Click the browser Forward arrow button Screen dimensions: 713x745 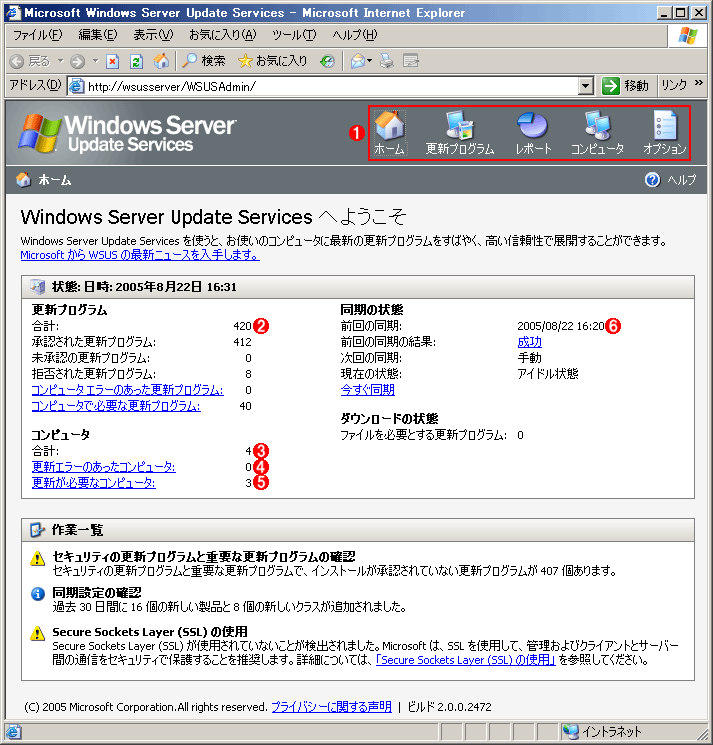(77, 61)
